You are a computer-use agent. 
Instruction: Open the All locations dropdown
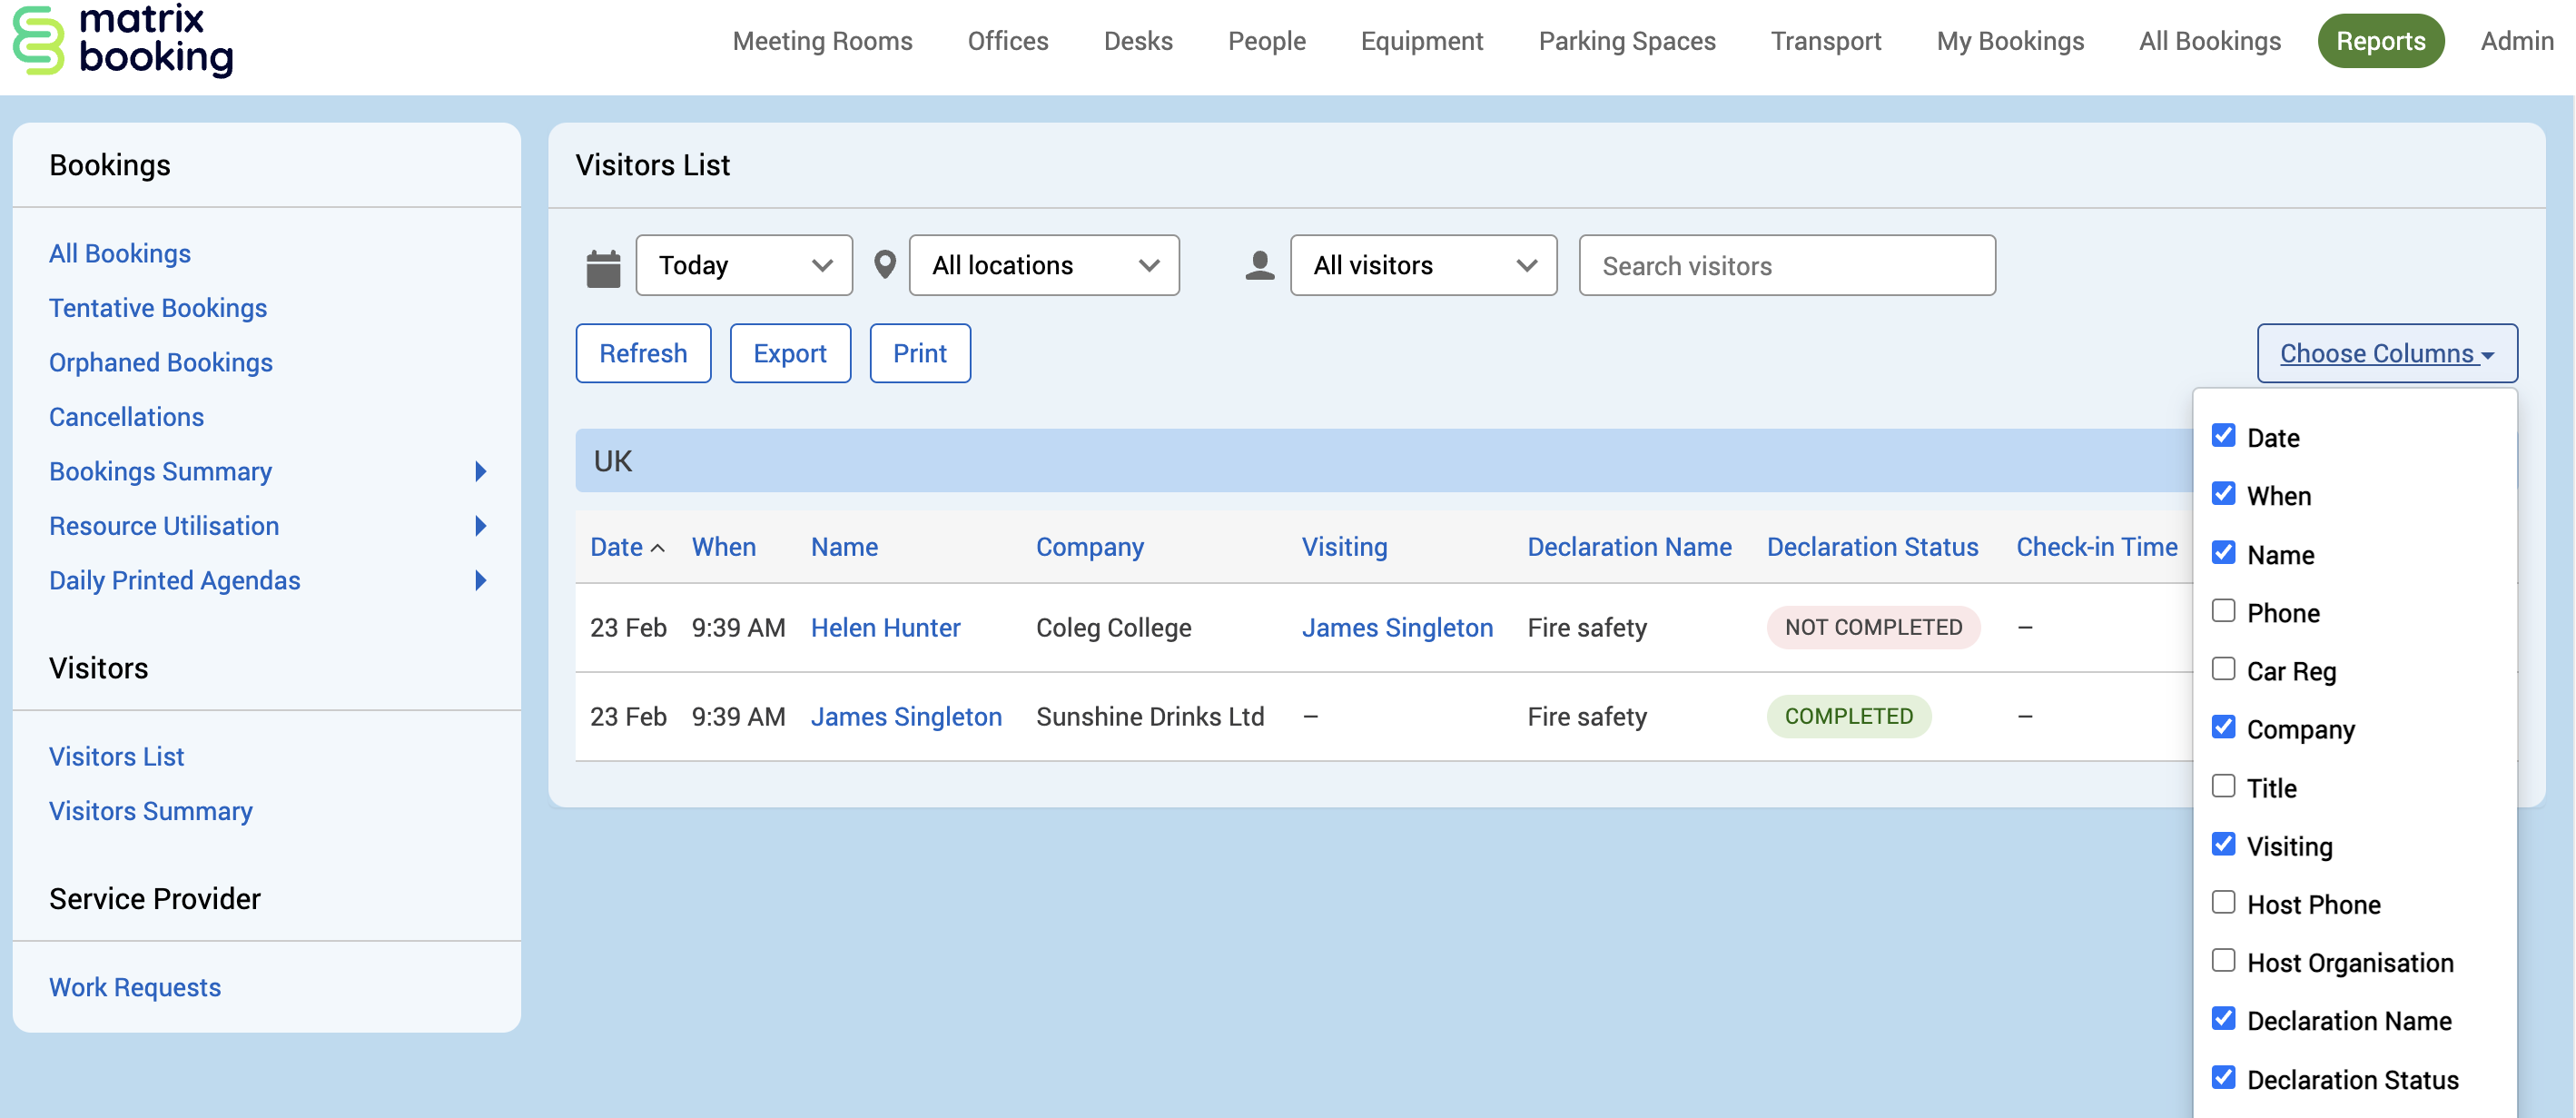(1044, 265)
